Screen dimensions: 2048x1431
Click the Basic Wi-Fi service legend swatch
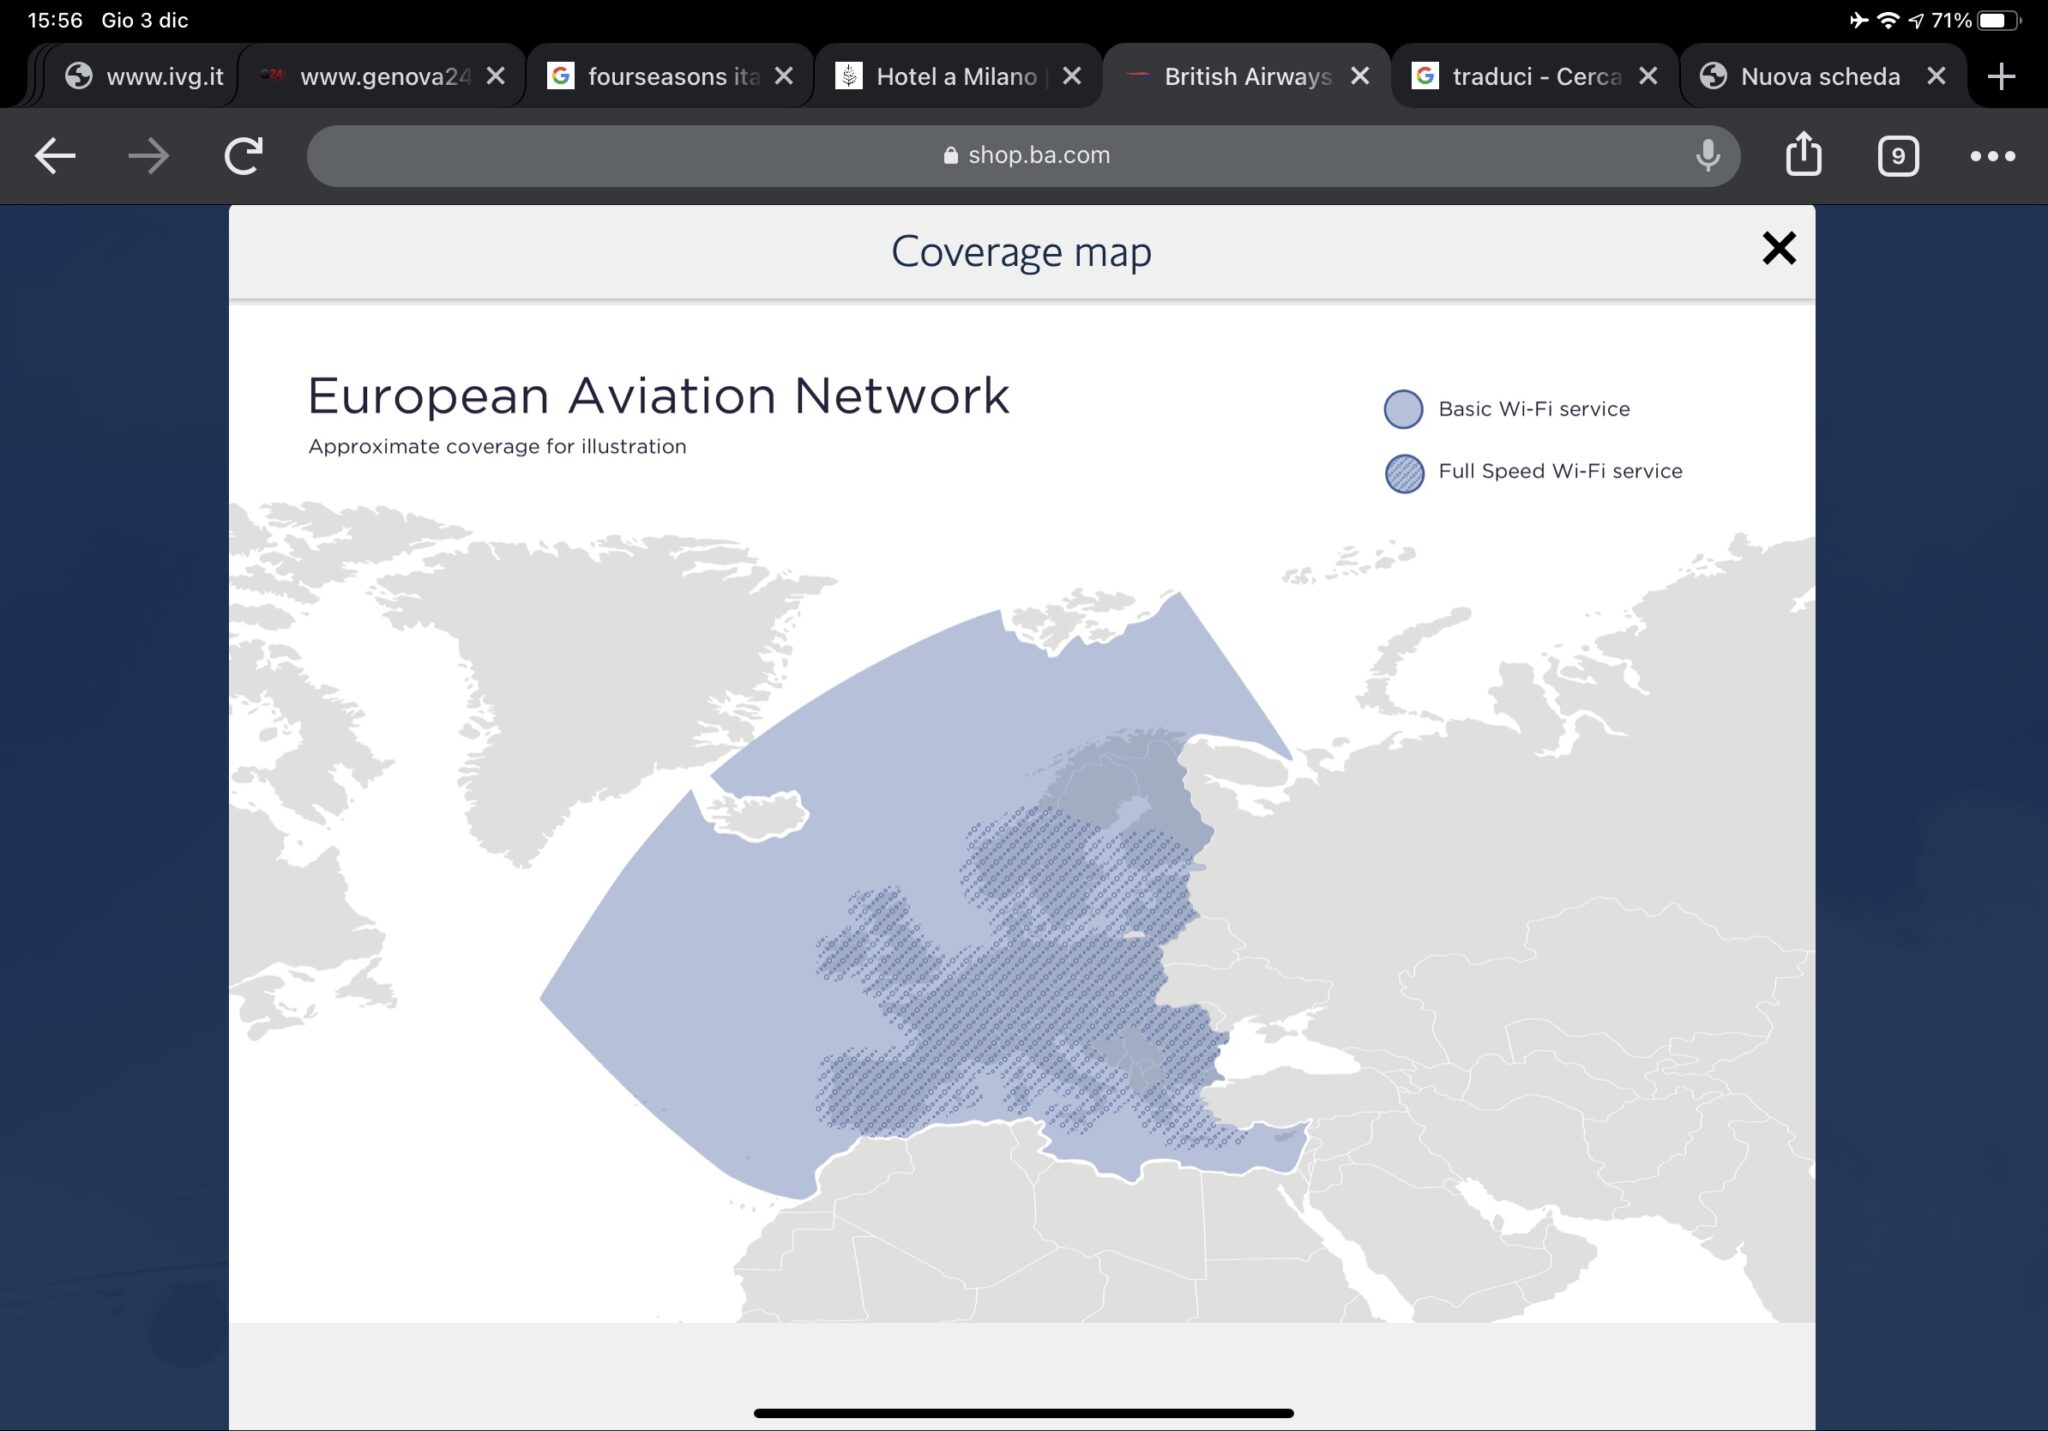click(x=1403, y=409)
